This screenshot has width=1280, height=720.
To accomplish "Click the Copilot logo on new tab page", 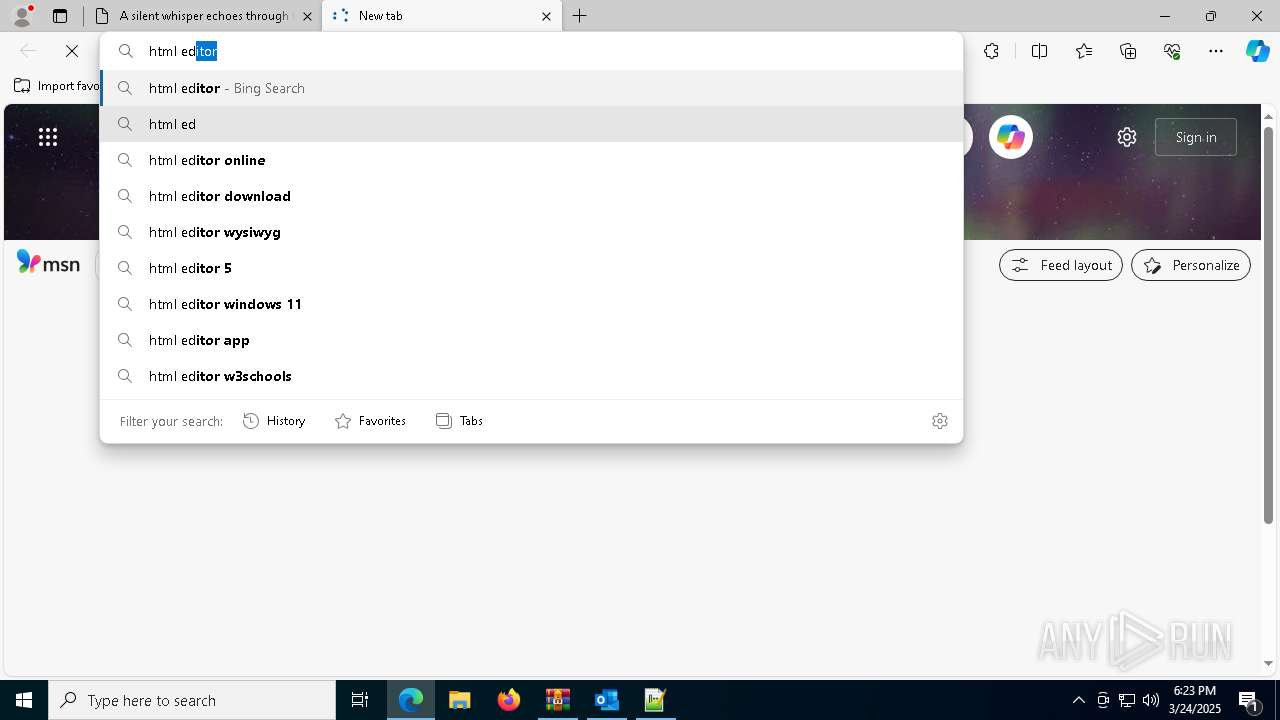I will tap(1011, 137).
